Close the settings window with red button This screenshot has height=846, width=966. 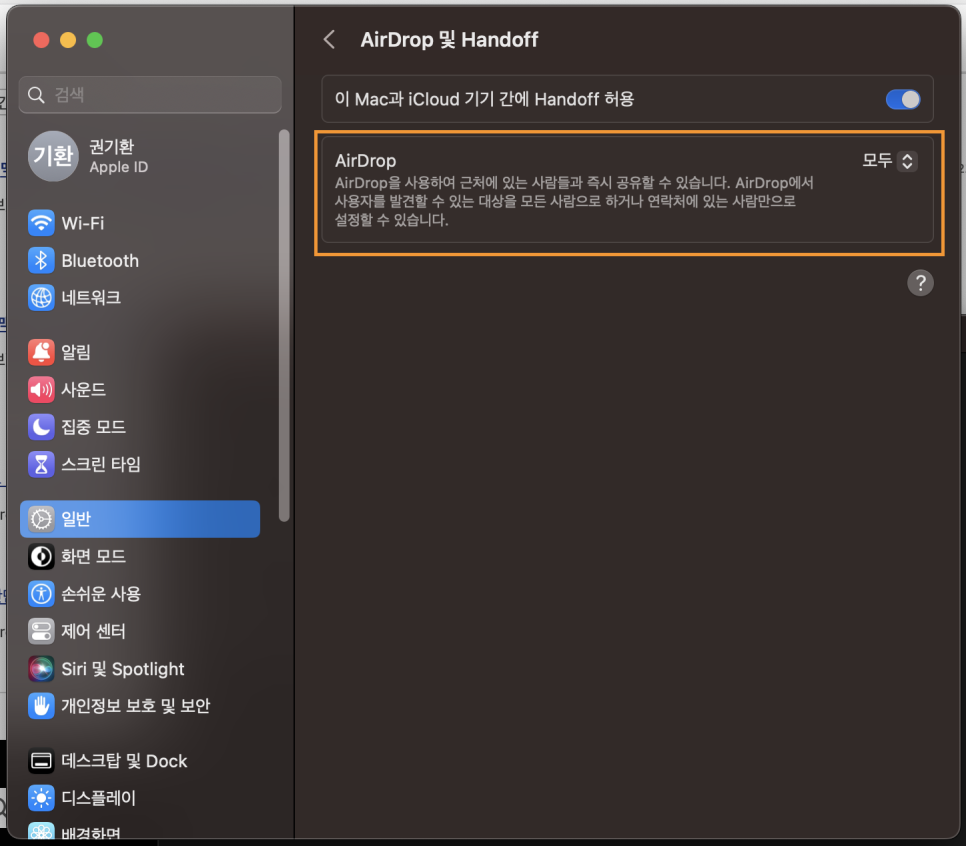(41, 40)
